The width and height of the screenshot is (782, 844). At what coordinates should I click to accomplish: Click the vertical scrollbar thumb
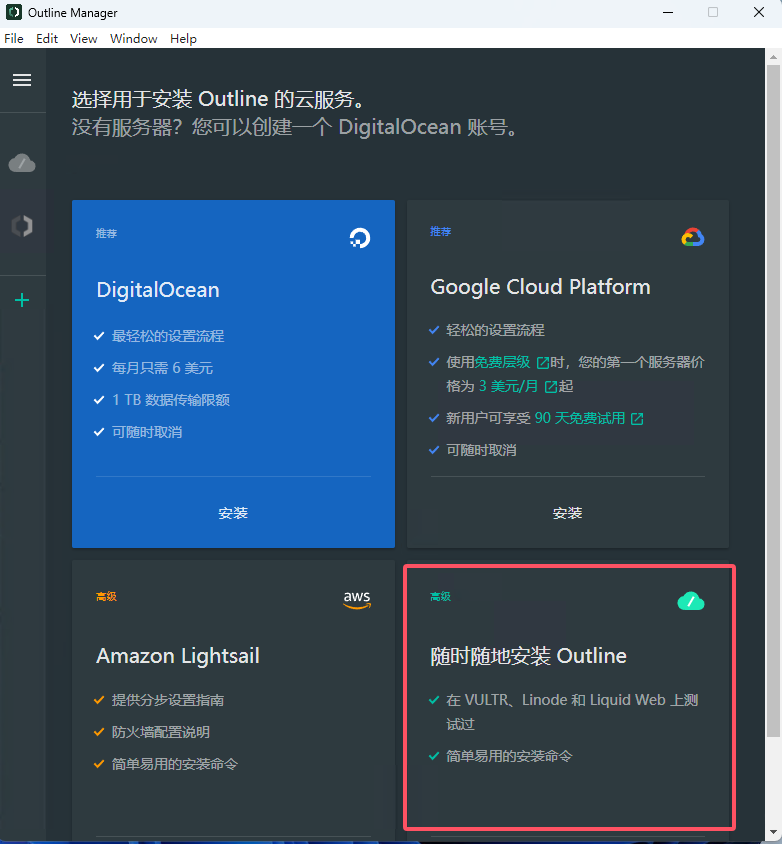(773, 401)
